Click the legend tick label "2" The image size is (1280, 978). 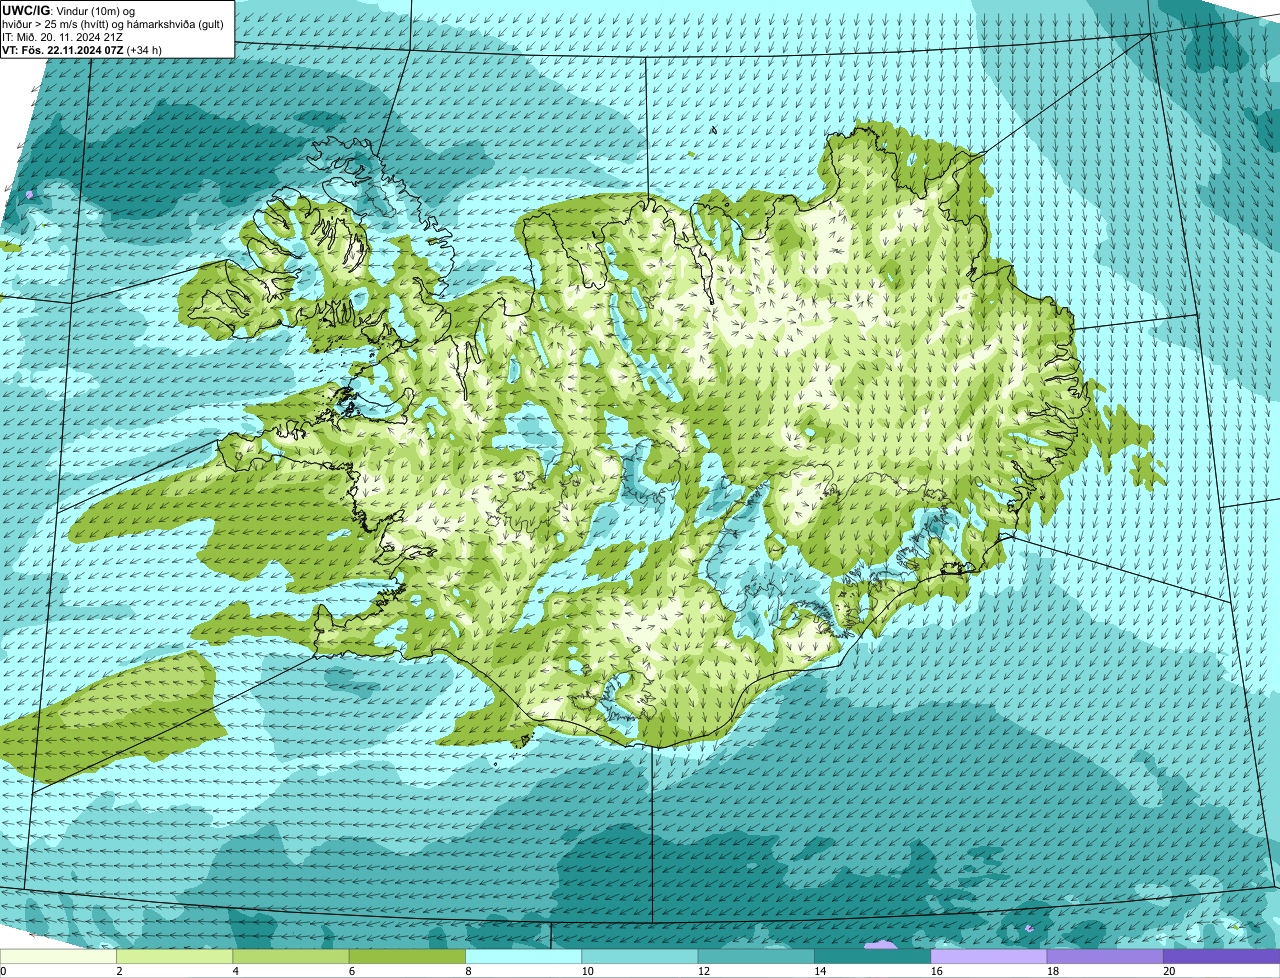tap(119, 971)
